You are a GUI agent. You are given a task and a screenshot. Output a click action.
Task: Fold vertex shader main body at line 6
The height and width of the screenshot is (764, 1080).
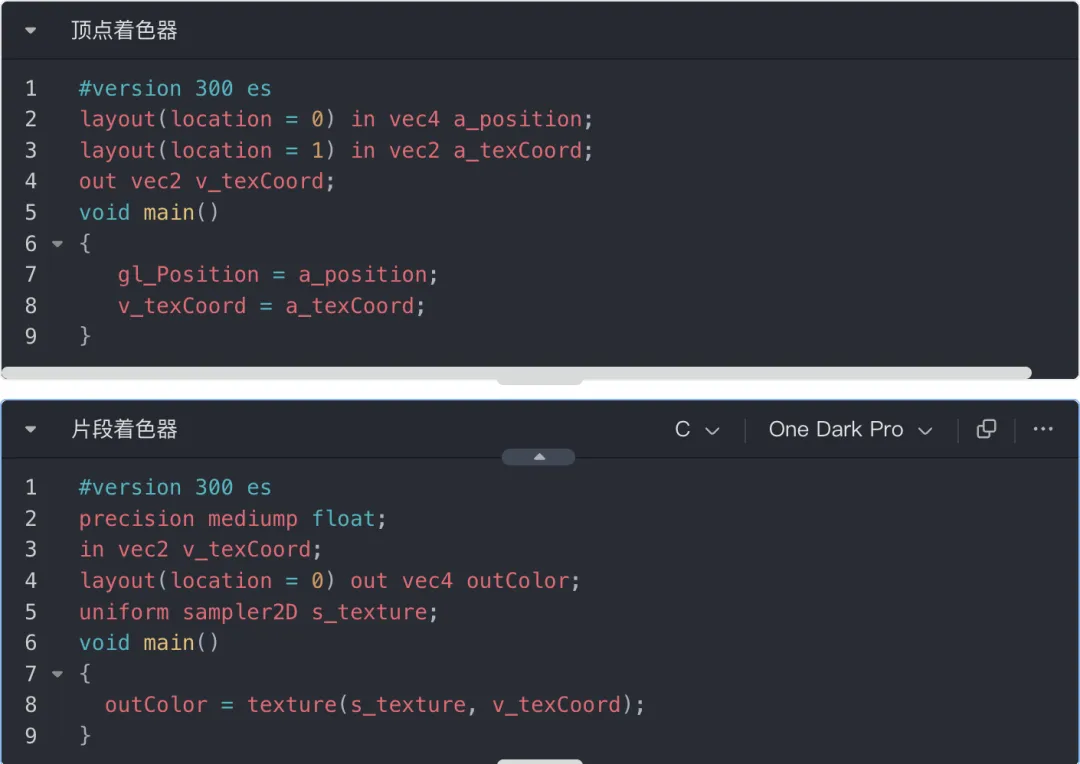(x=57, y=244)
